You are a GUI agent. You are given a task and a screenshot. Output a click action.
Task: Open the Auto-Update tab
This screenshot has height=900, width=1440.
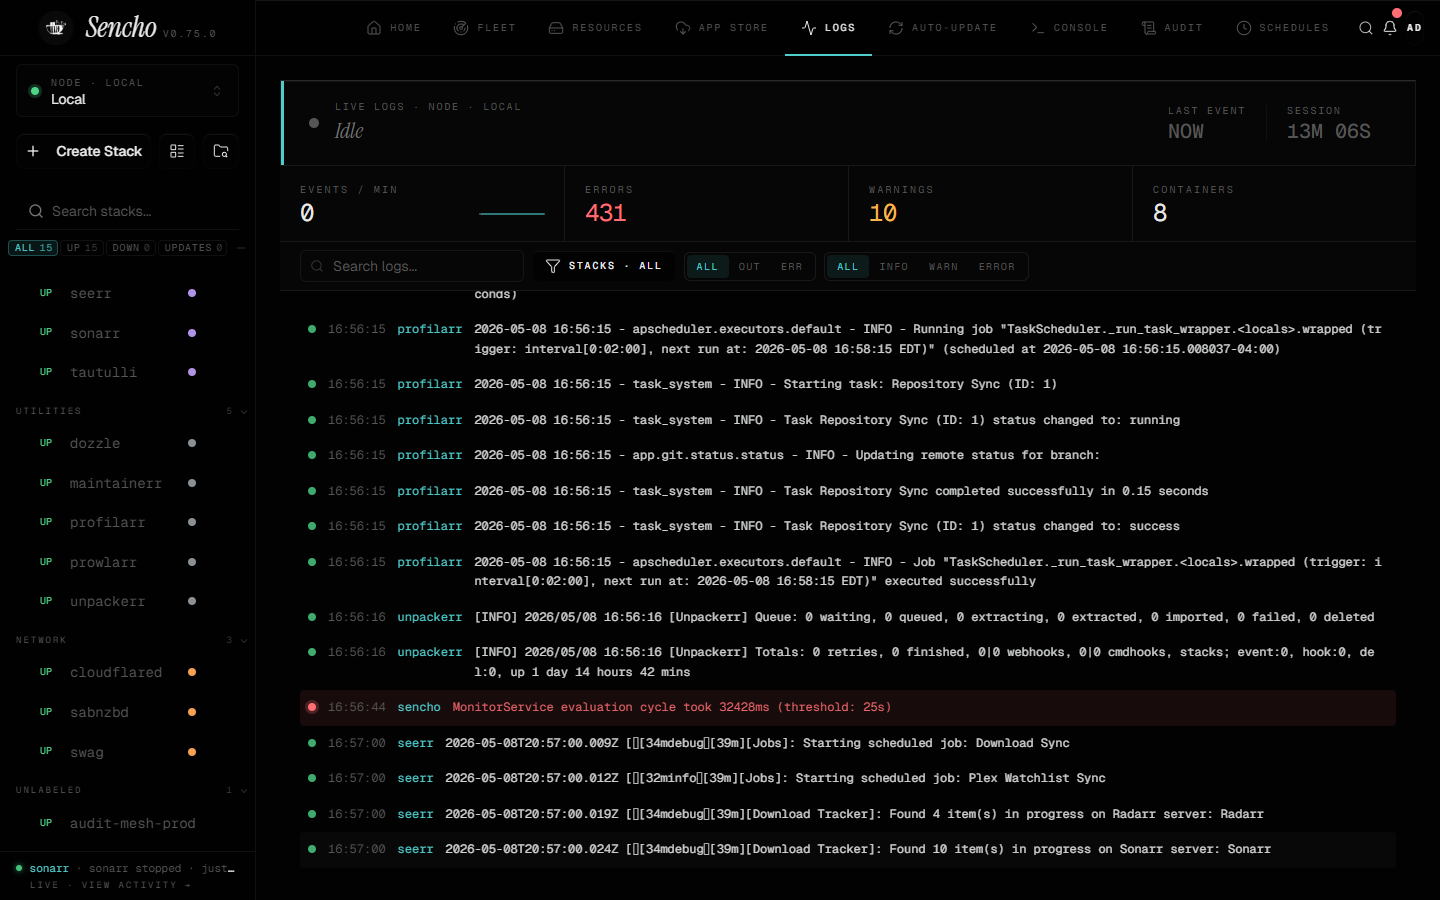942,28
